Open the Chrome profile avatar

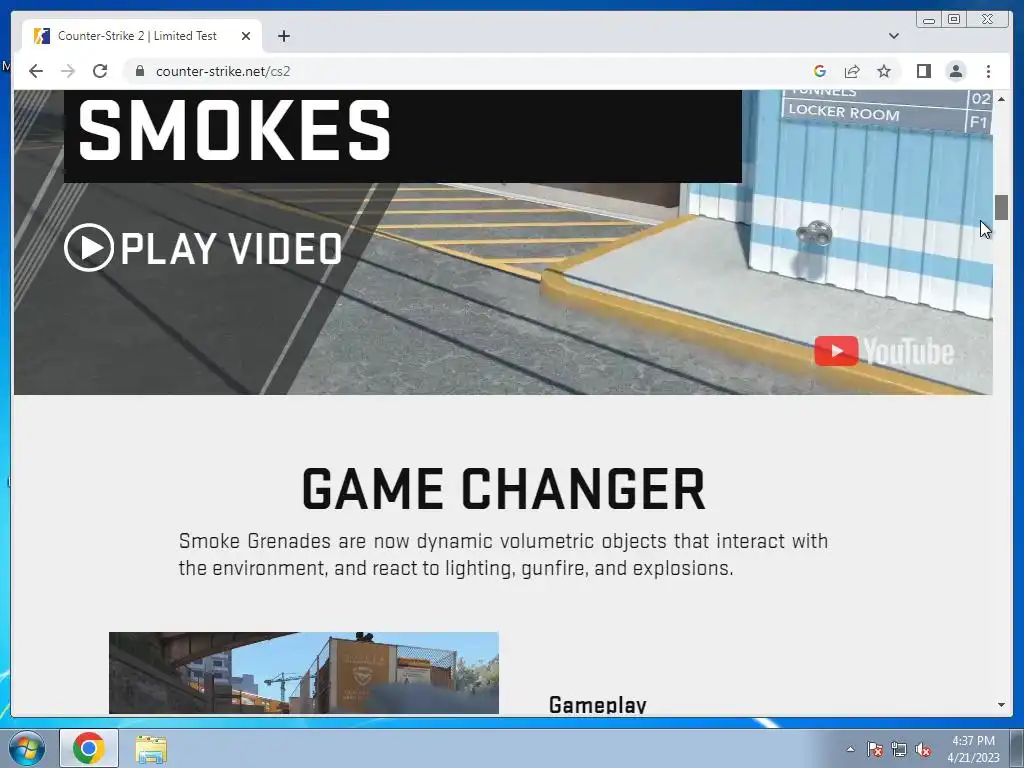click(x=955, y=71)
